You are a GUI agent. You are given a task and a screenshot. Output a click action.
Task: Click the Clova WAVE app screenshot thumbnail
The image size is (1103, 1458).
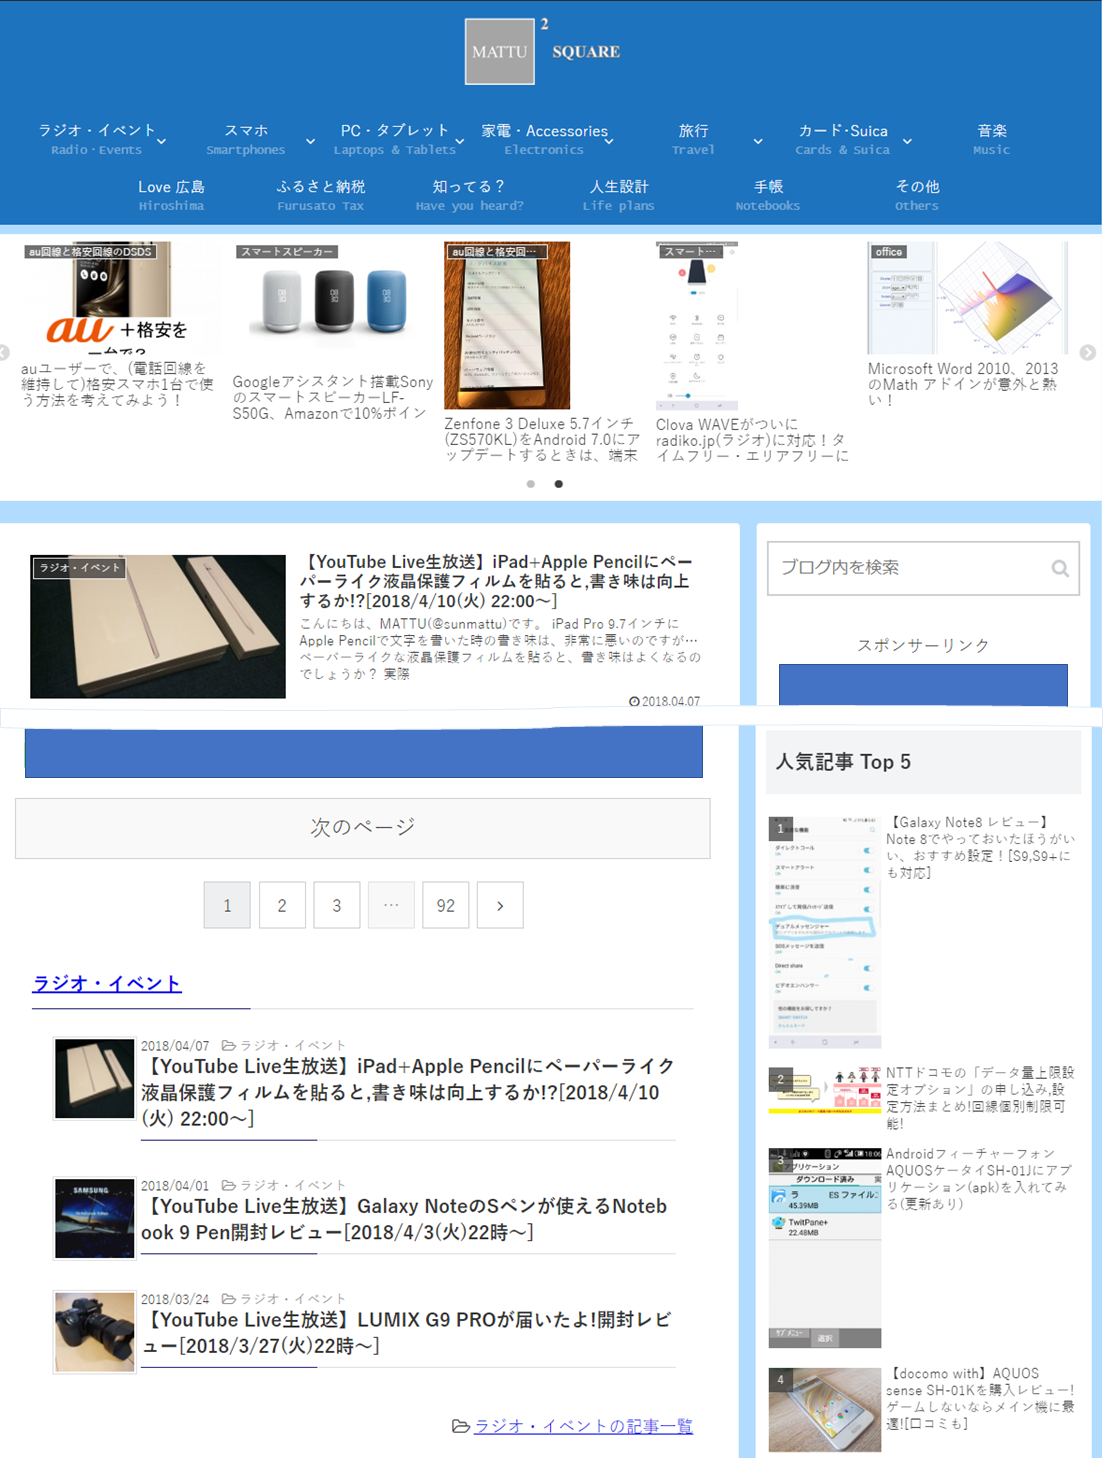pos(697,326)
